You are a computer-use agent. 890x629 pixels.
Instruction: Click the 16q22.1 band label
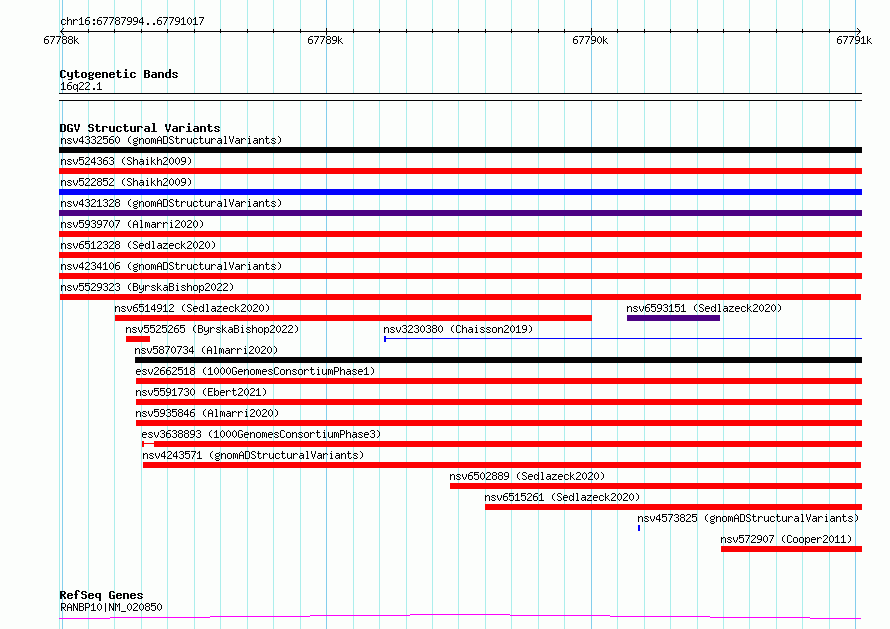(81, 86)
